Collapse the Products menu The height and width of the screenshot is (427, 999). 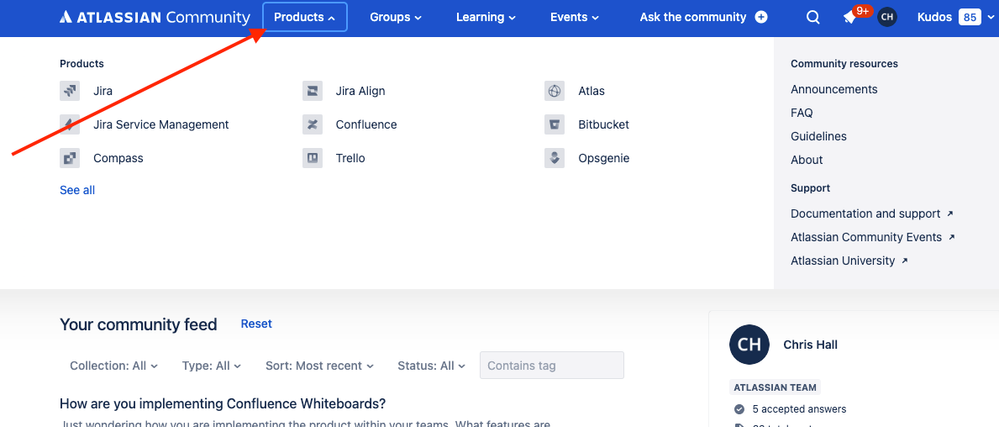pos(305,17)
